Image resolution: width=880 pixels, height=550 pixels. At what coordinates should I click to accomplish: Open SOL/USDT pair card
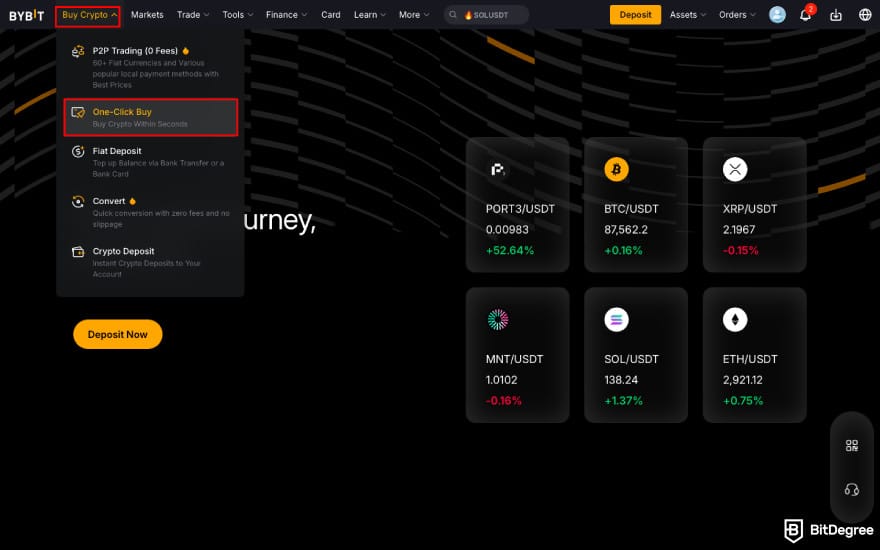pos(636,355)
